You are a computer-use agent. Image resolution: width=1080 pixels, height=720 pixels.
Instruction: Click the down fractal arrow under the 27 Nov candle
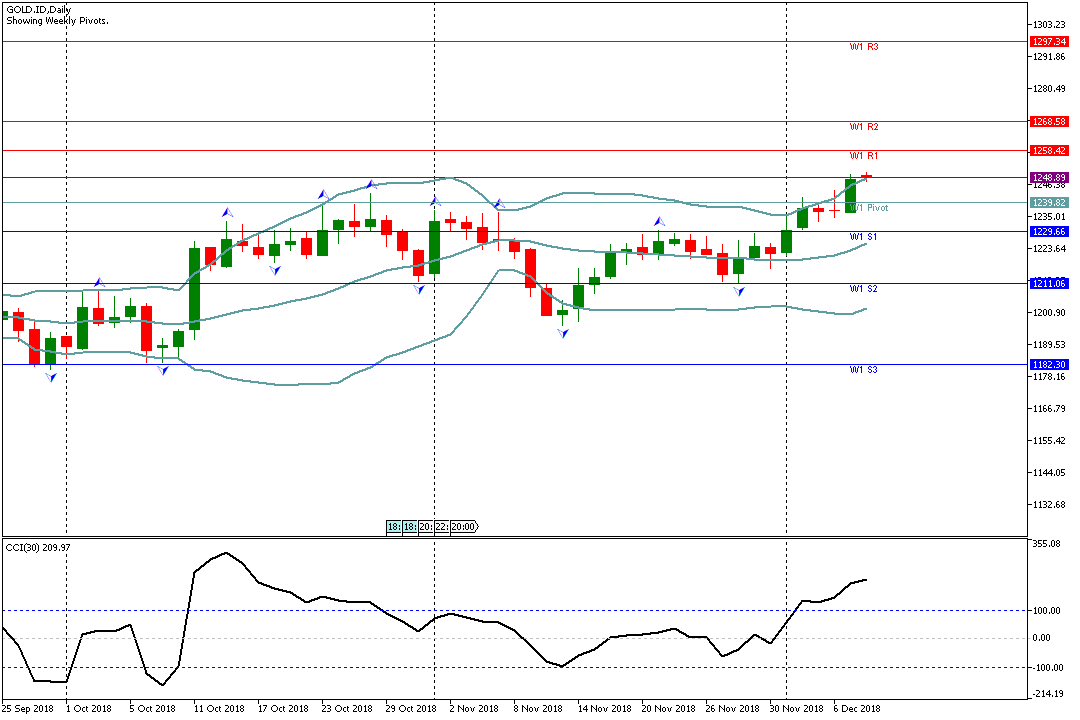(x=739, y=291)
